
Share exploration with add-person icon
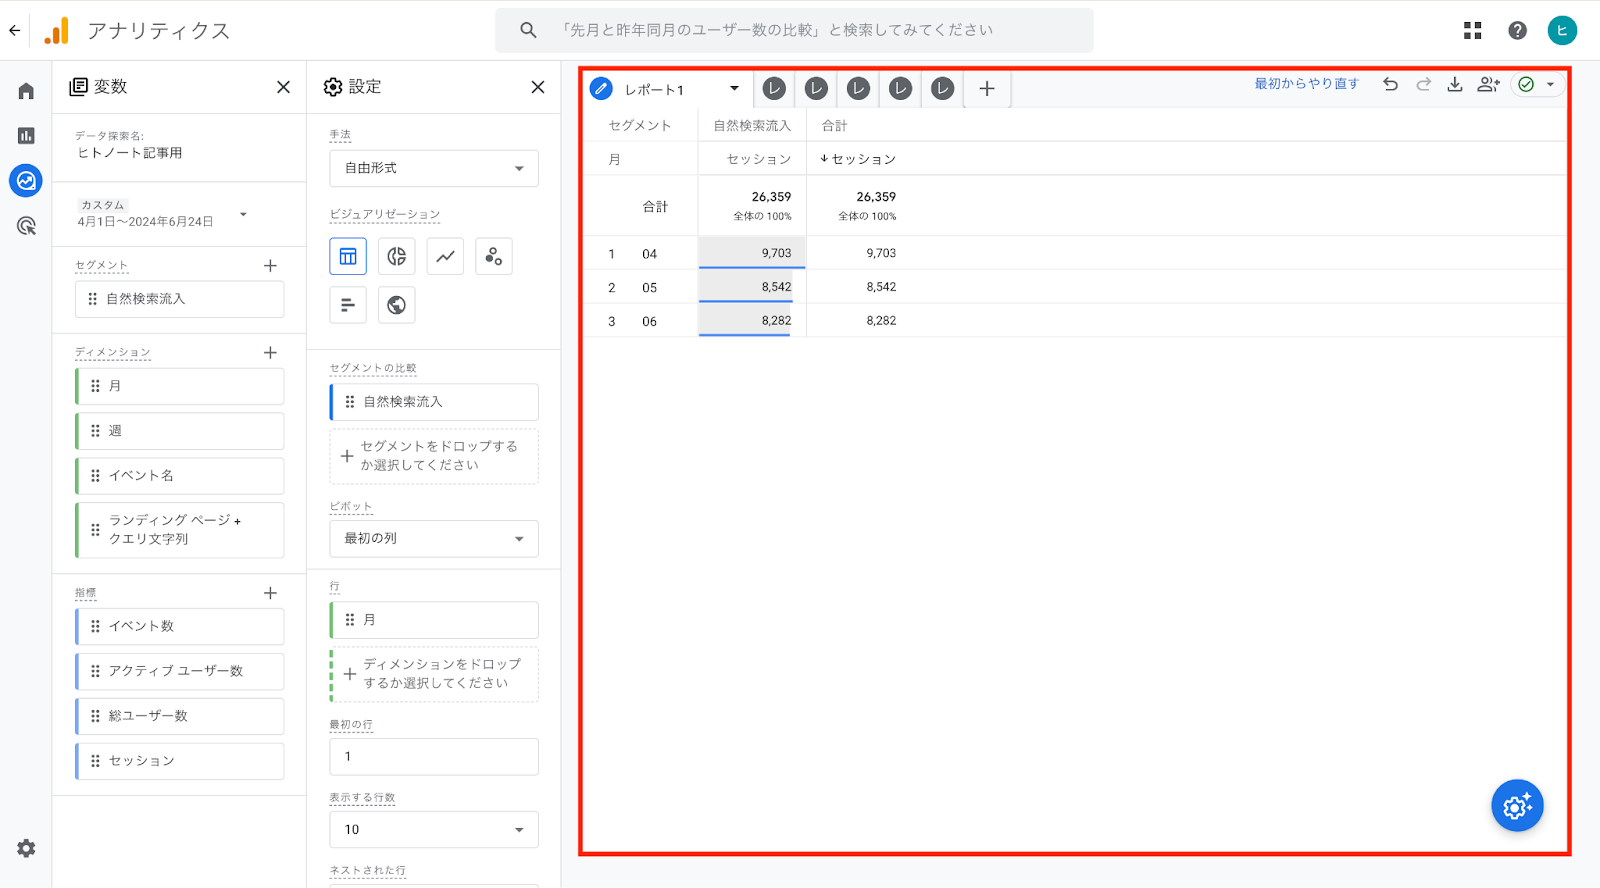click(x=1488, y=84)
